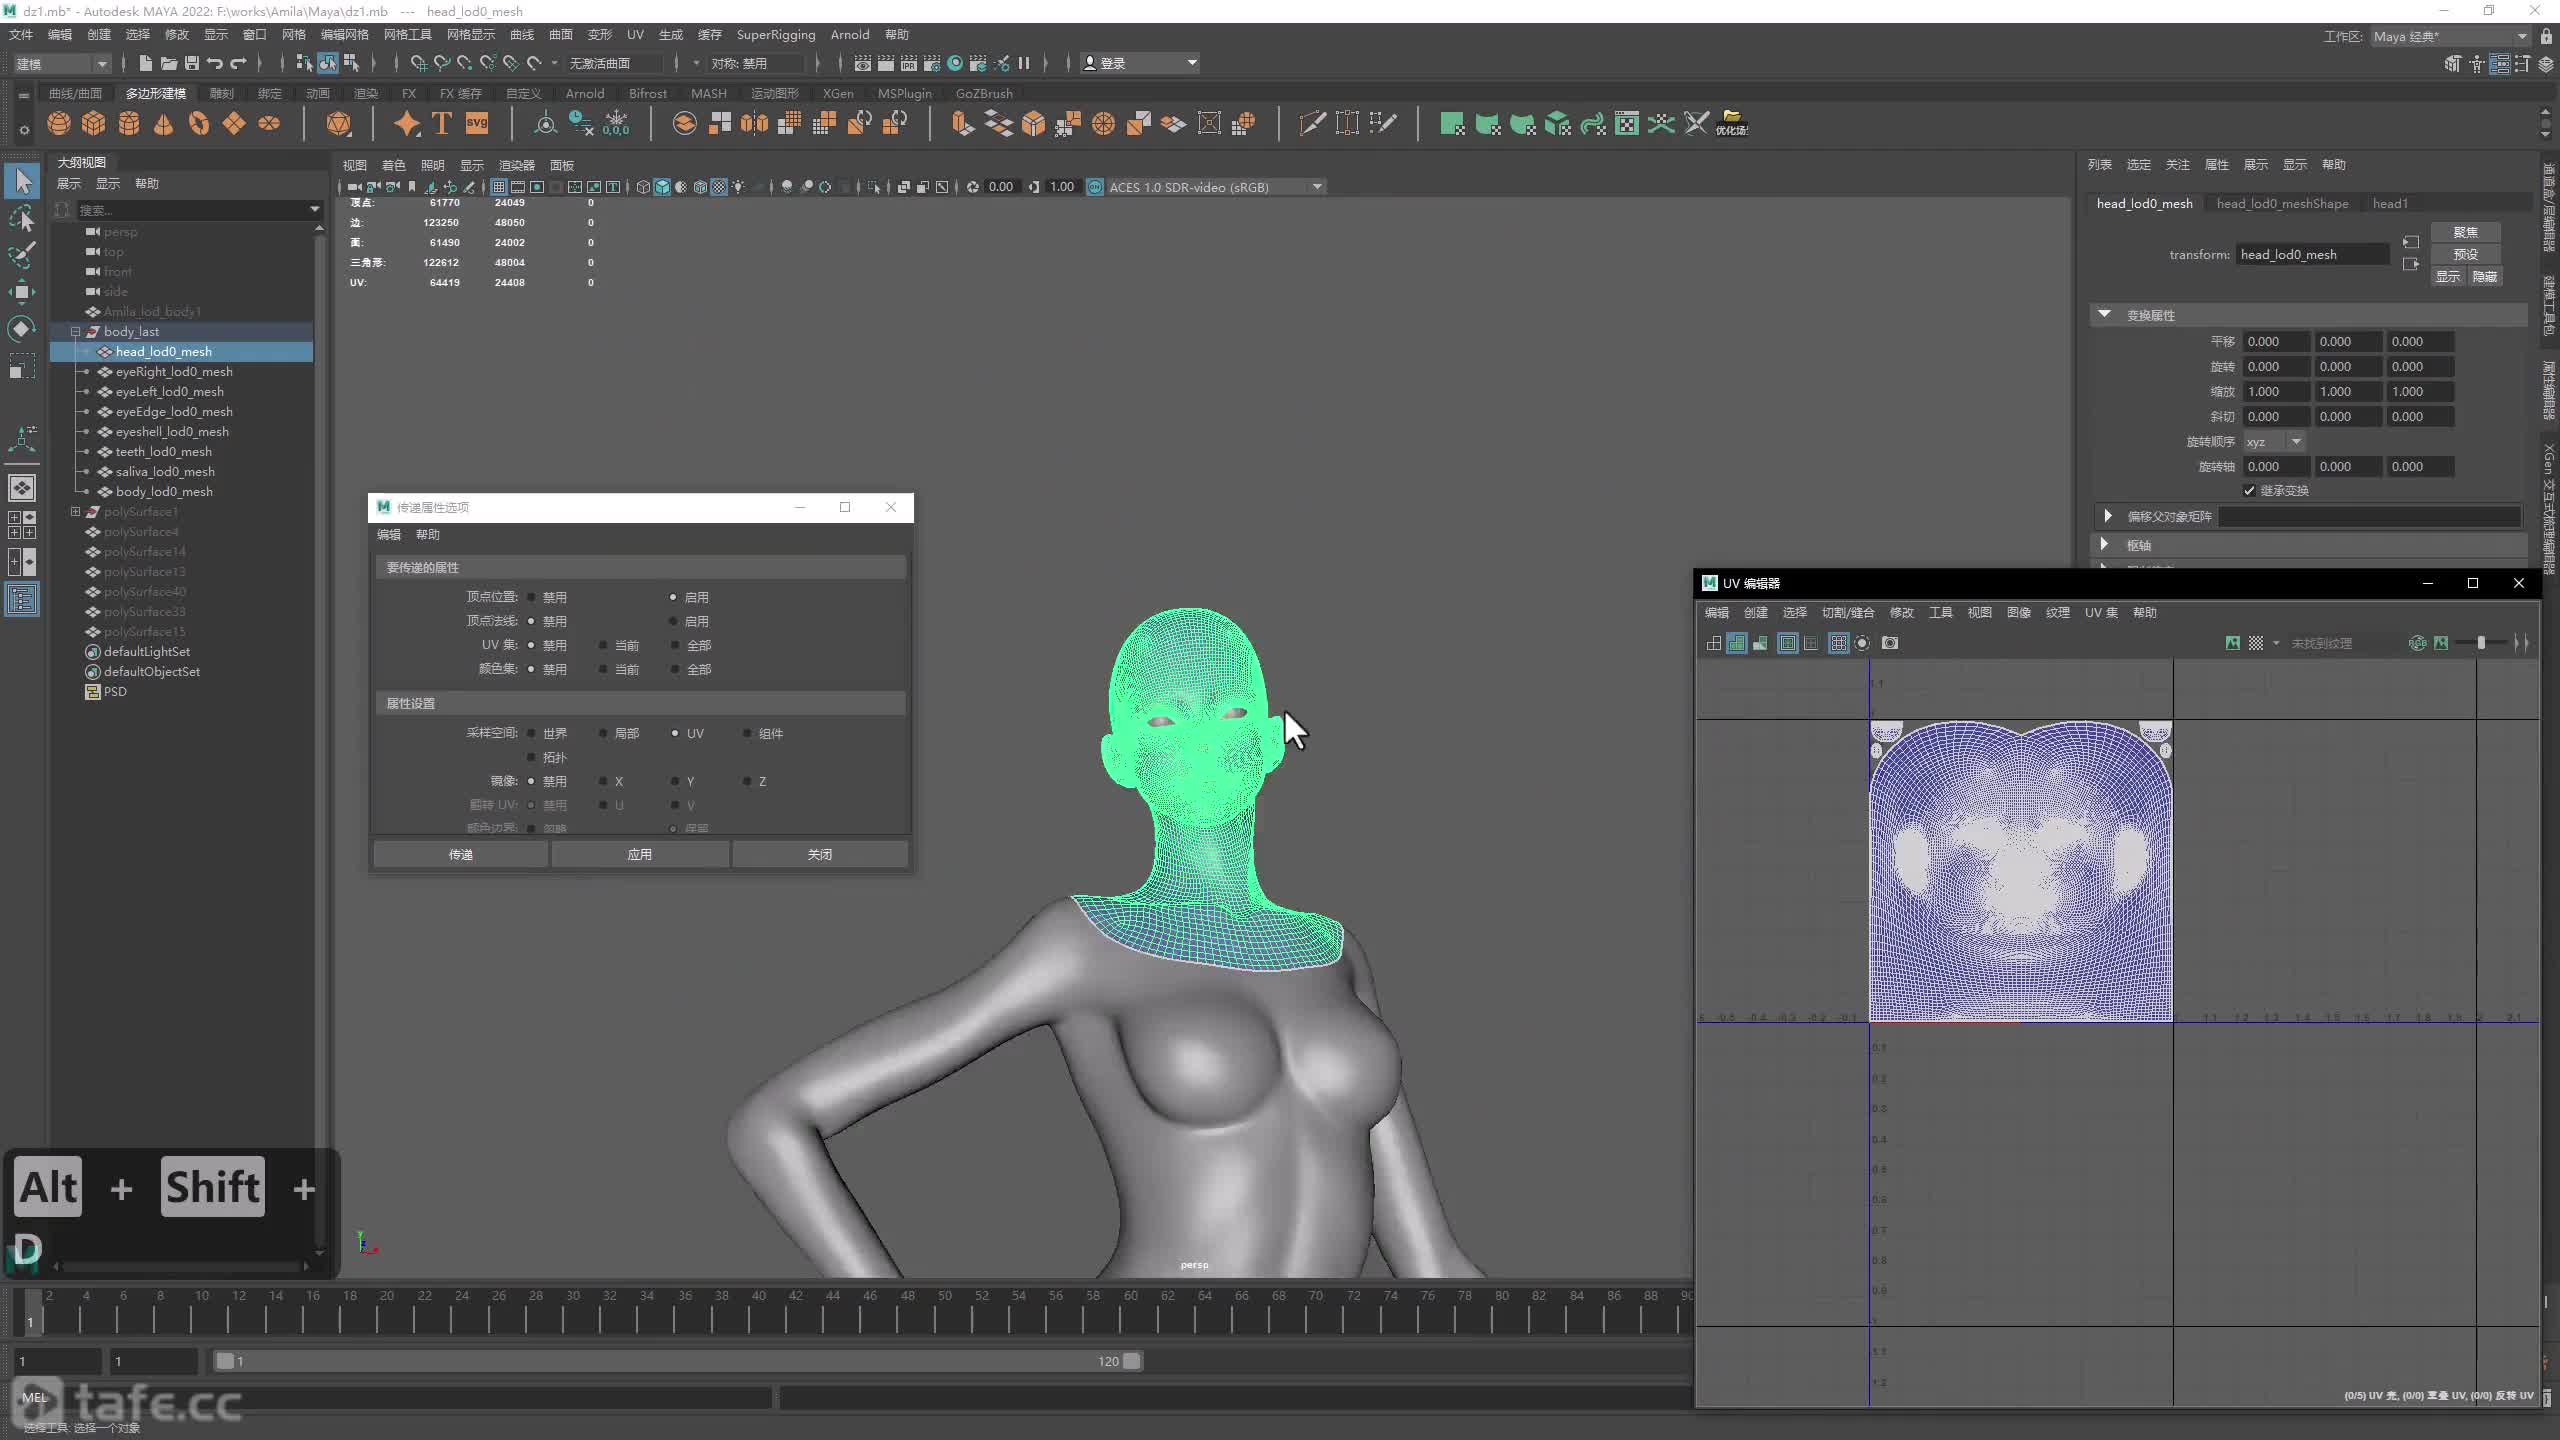Click the 传递 button
2560x1440 pixels.
pos(461,855)
